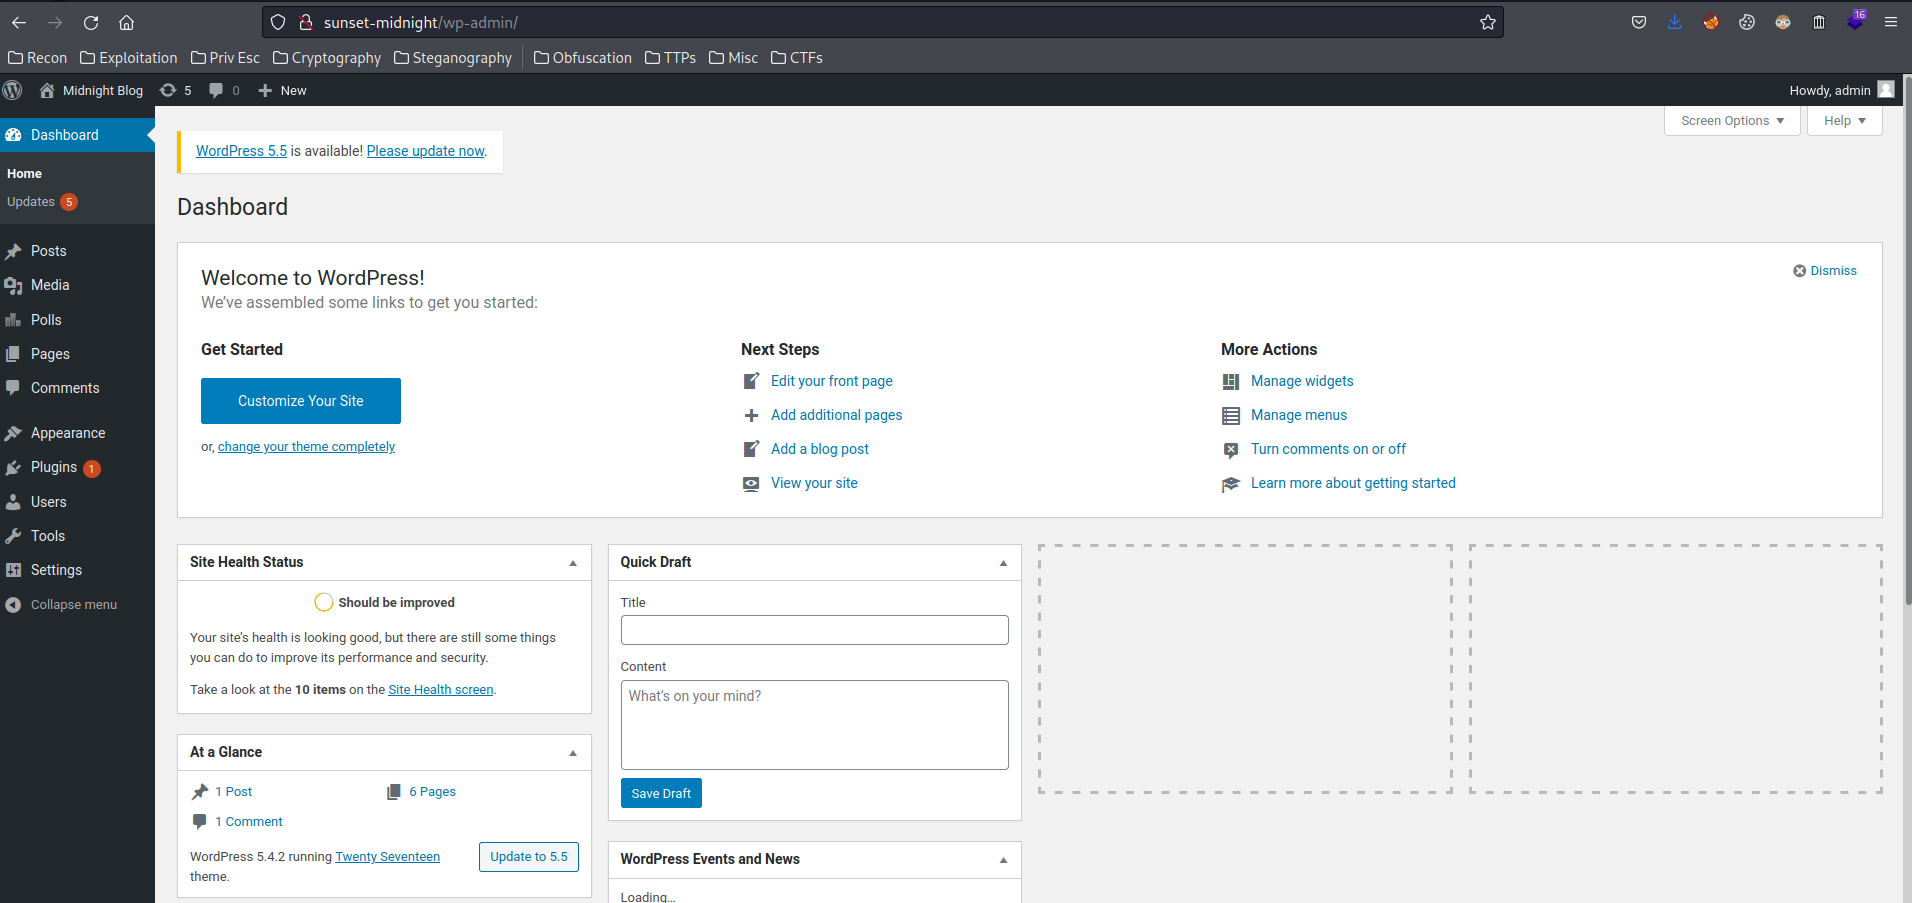Click the 1 Post link
Viewport: 1912px width, 903px height.
tap(234, 792)
